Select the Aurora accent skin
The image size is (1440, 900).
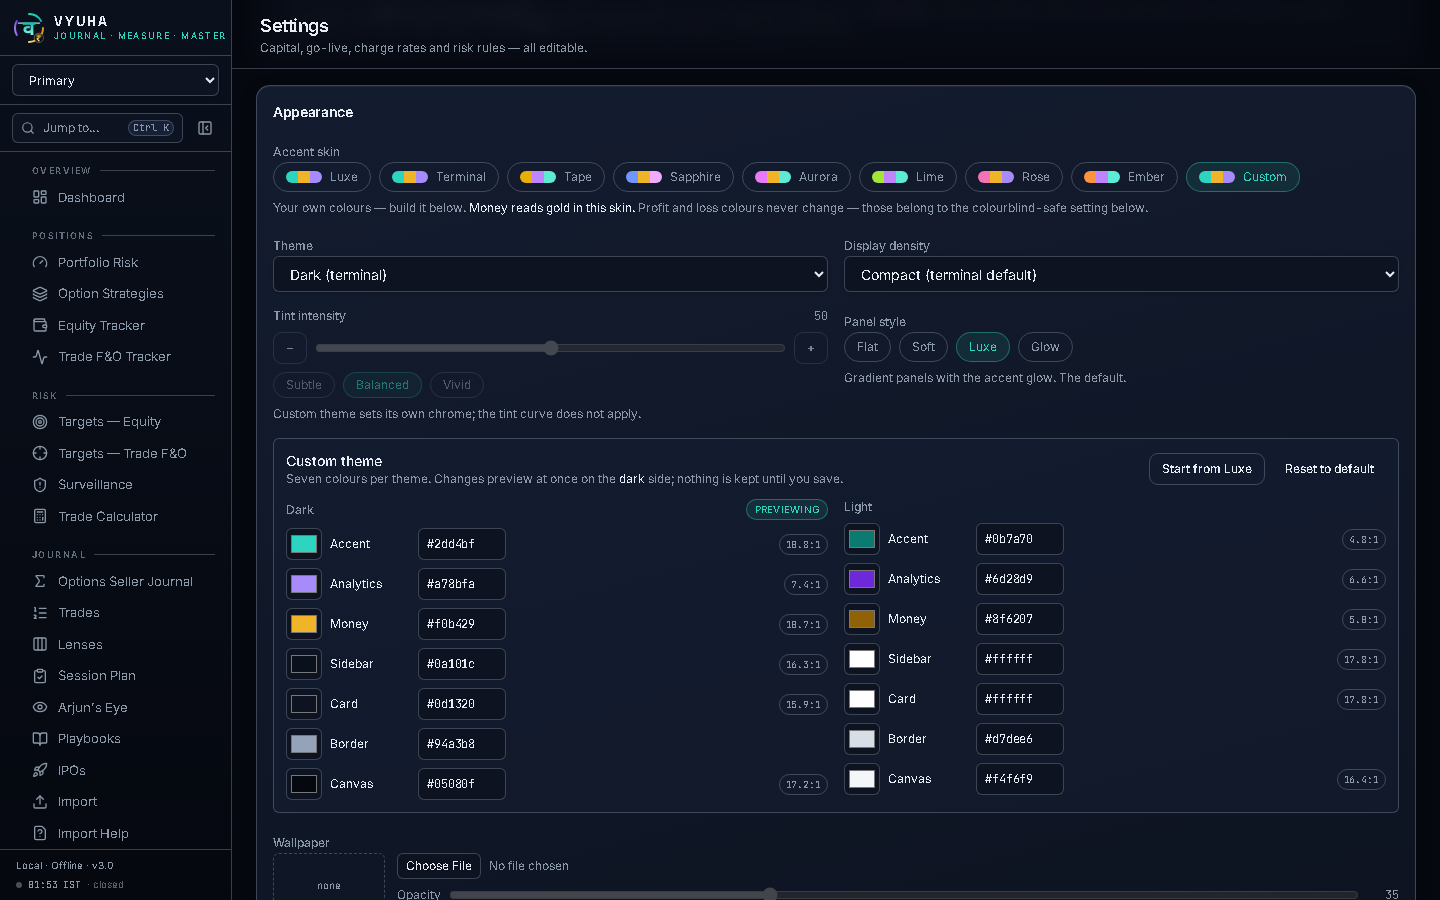tap(796, 177)
